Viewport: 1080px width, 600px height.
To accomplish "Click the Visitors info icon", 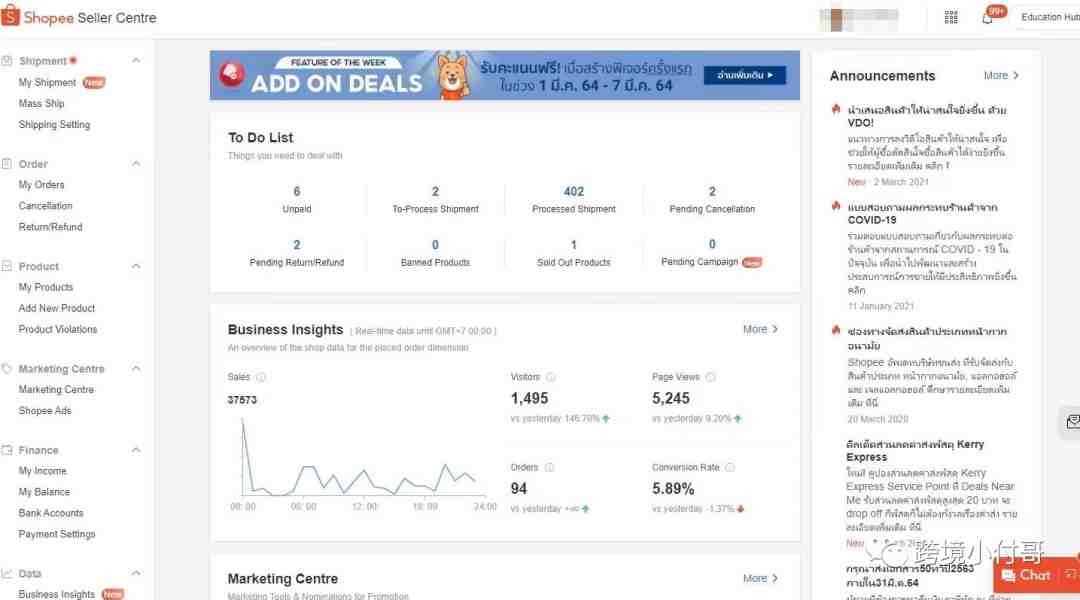I will 550,377.
